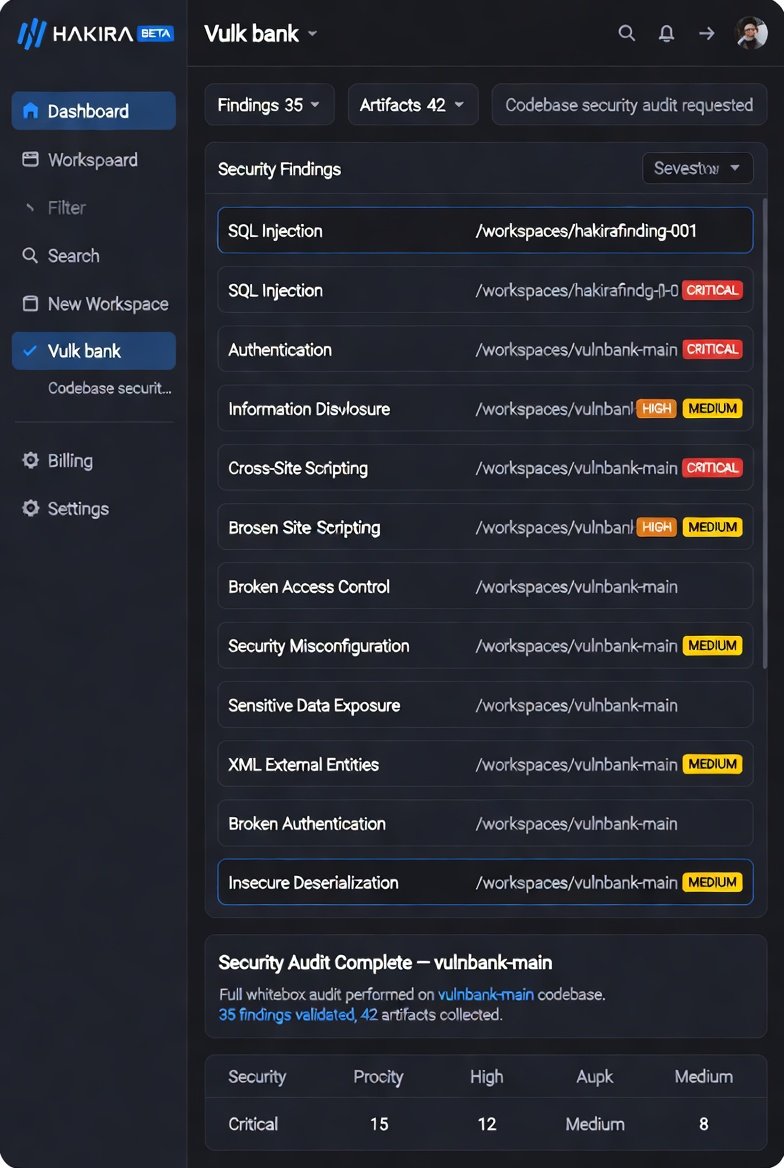Click MEDIUM badge on Security Misconfiguration row
This screenshot has width=784, height=1168.
click(712, 645)
